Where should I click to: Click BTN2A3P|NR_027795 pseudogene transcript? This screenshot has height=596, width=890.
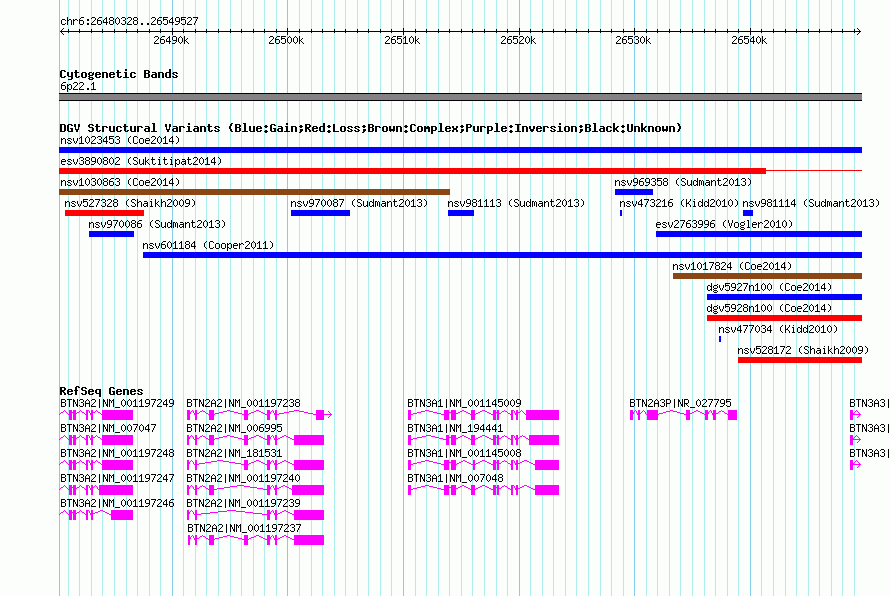coord(683,415)
